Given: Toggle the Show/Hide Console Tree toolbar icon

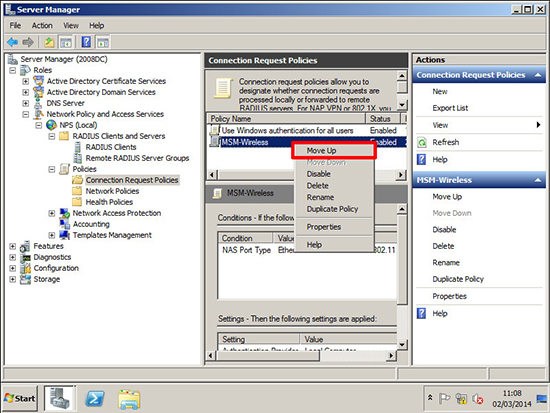Looking at the screenshot, I should 66,42.
